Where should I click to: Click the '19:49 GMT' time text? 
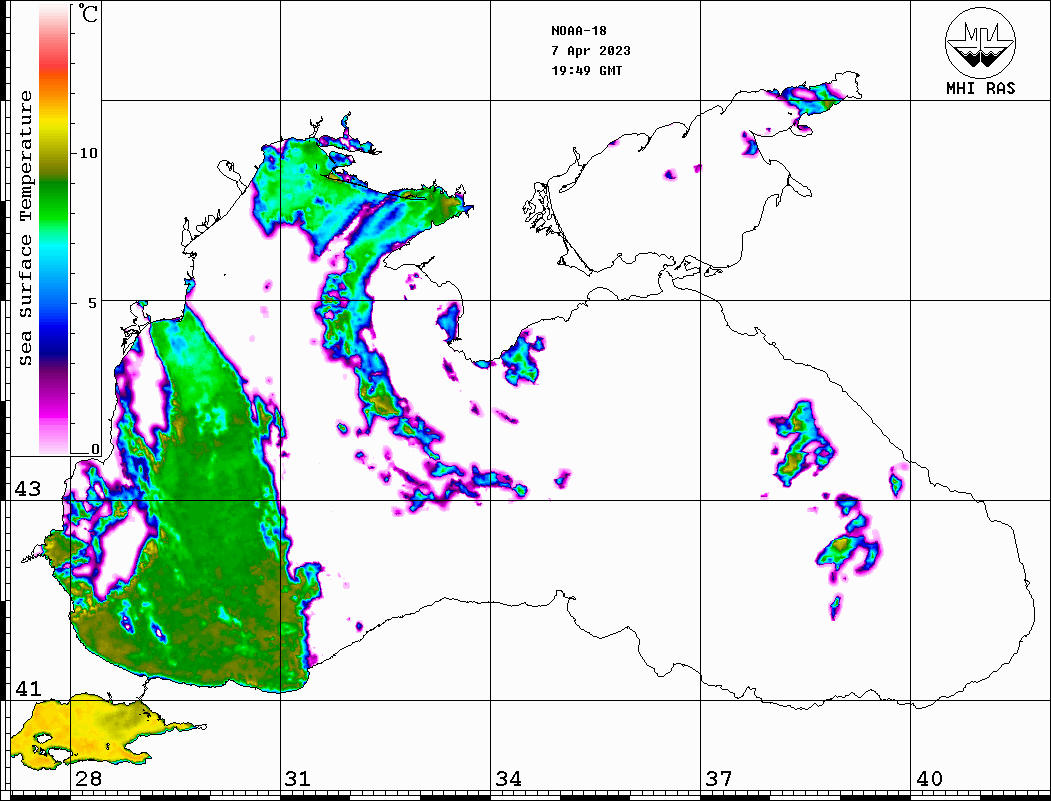pyautogui.click(x=586, y=71)
